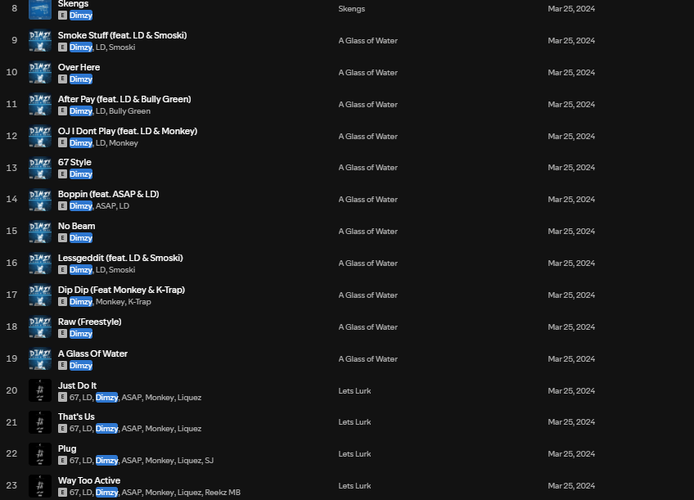Open Reekz MB artist link
This screenshot has width=694, height=500.
coord(223,492)
